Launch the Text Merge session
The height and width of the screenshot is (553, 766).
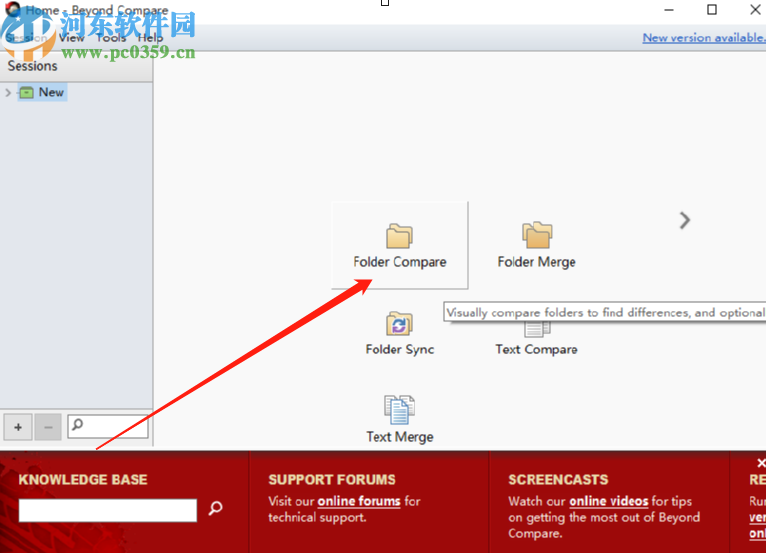click(x=400, y=419)
